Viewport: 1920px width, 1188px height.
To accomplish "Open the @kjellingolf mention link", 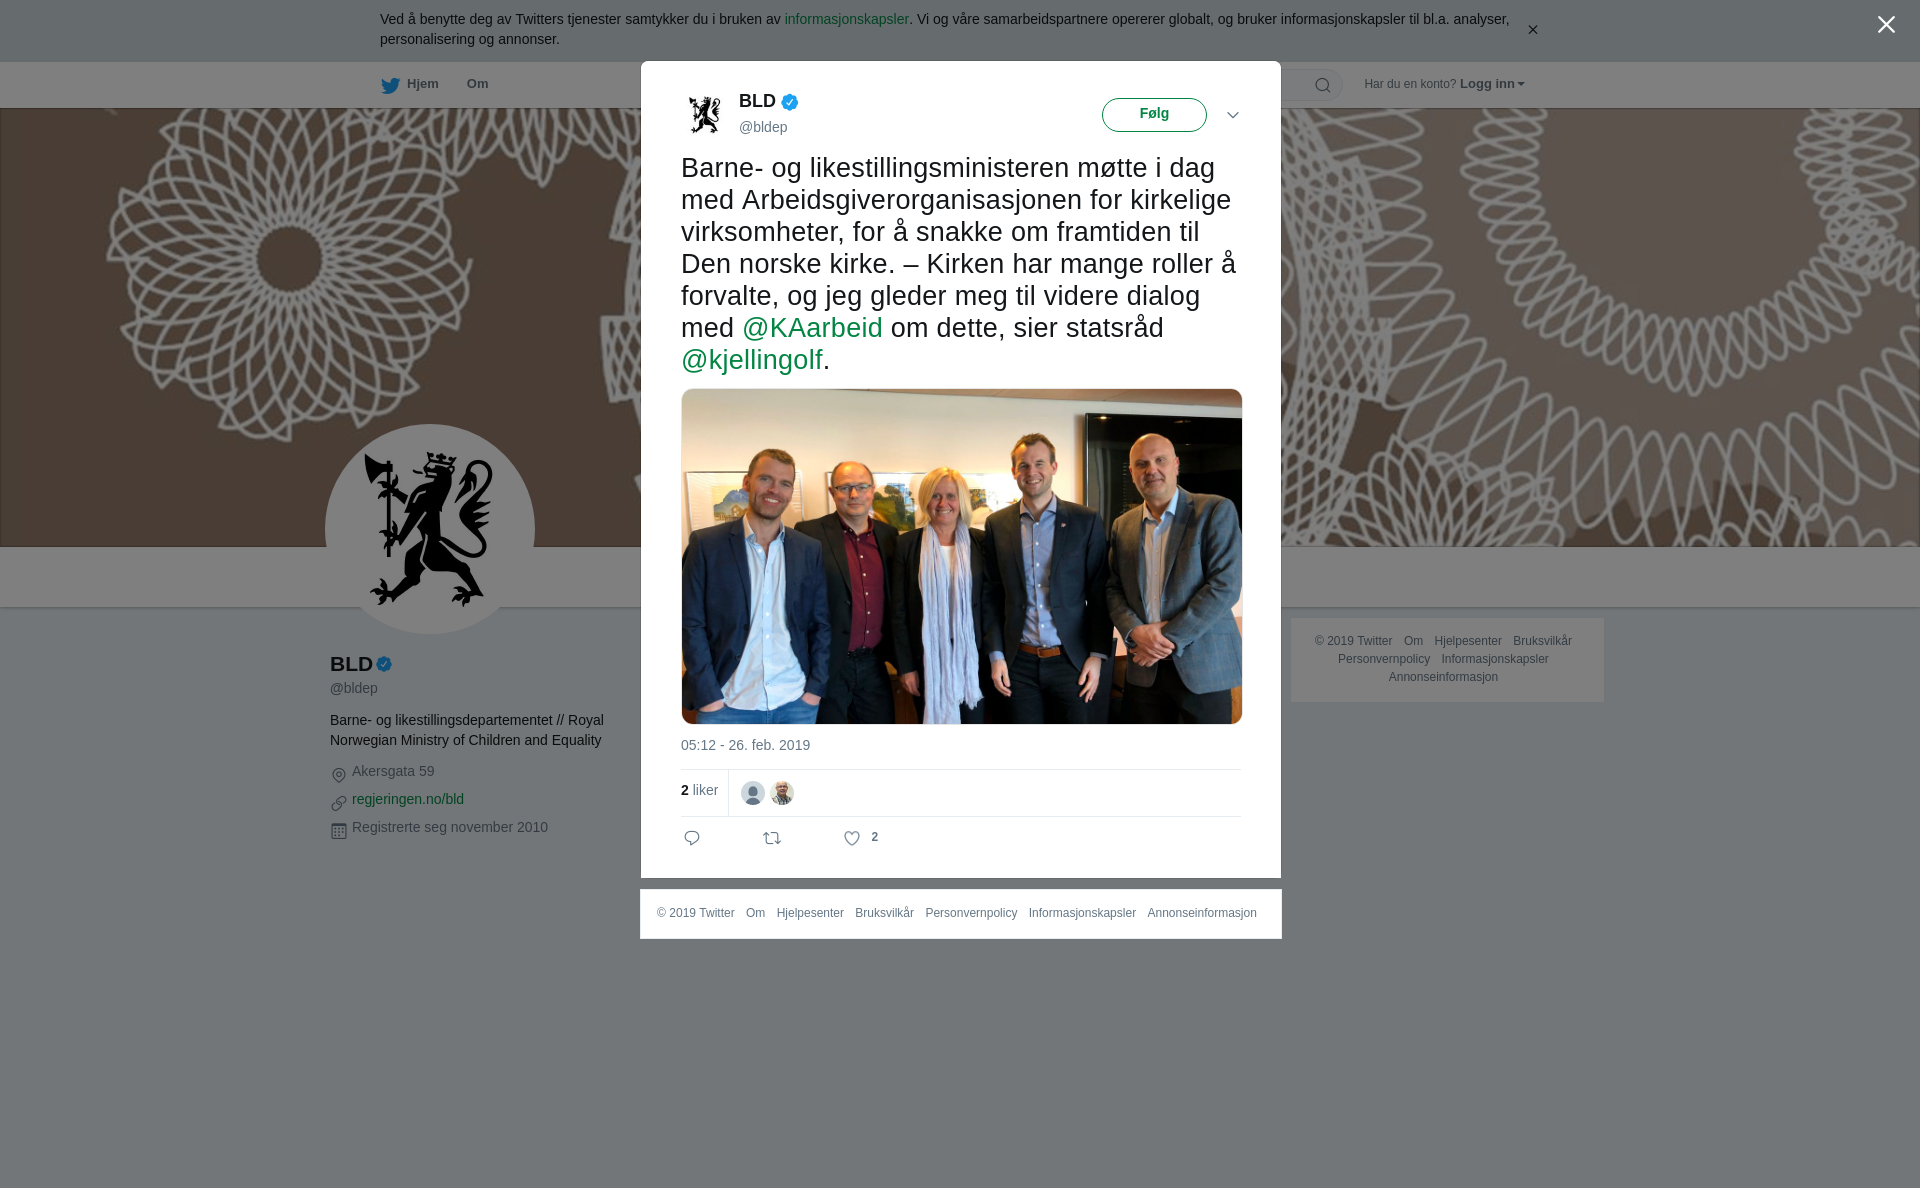I will pos(752,360).
